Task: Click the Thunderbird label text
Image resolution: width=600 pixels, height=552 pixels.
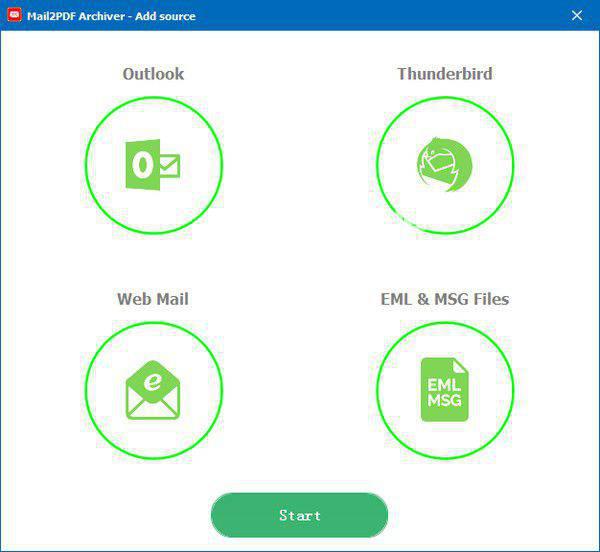Action: [445, 74]
